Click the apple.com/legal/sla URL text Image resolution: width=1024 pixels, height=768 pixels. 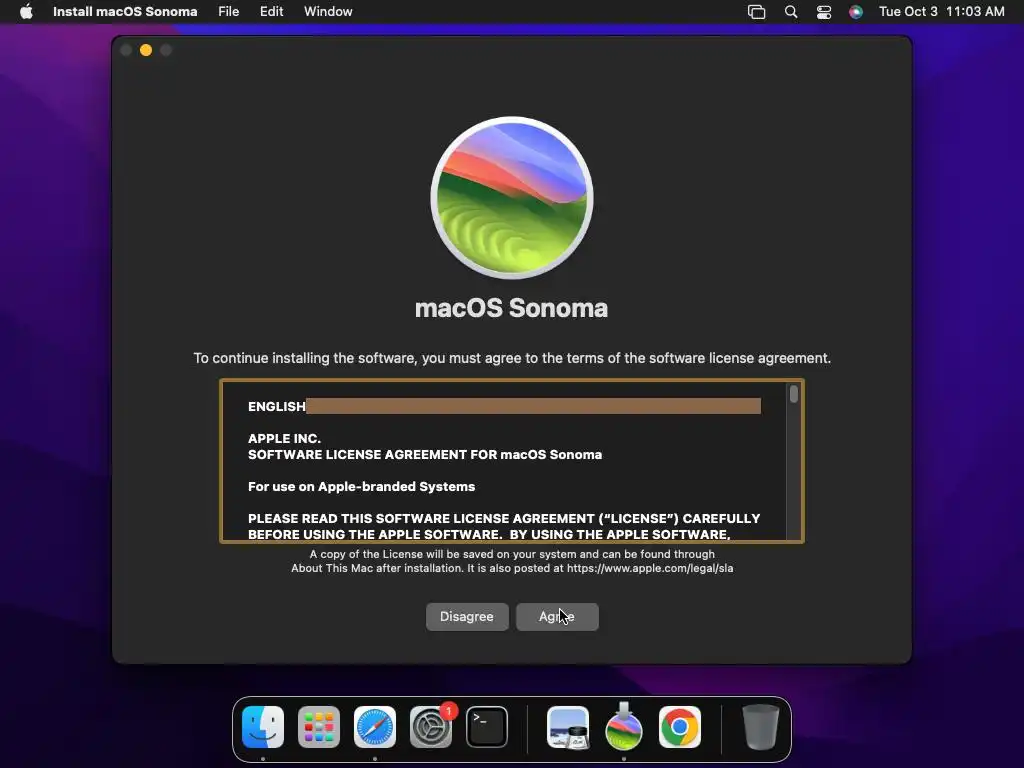(650, 568)
